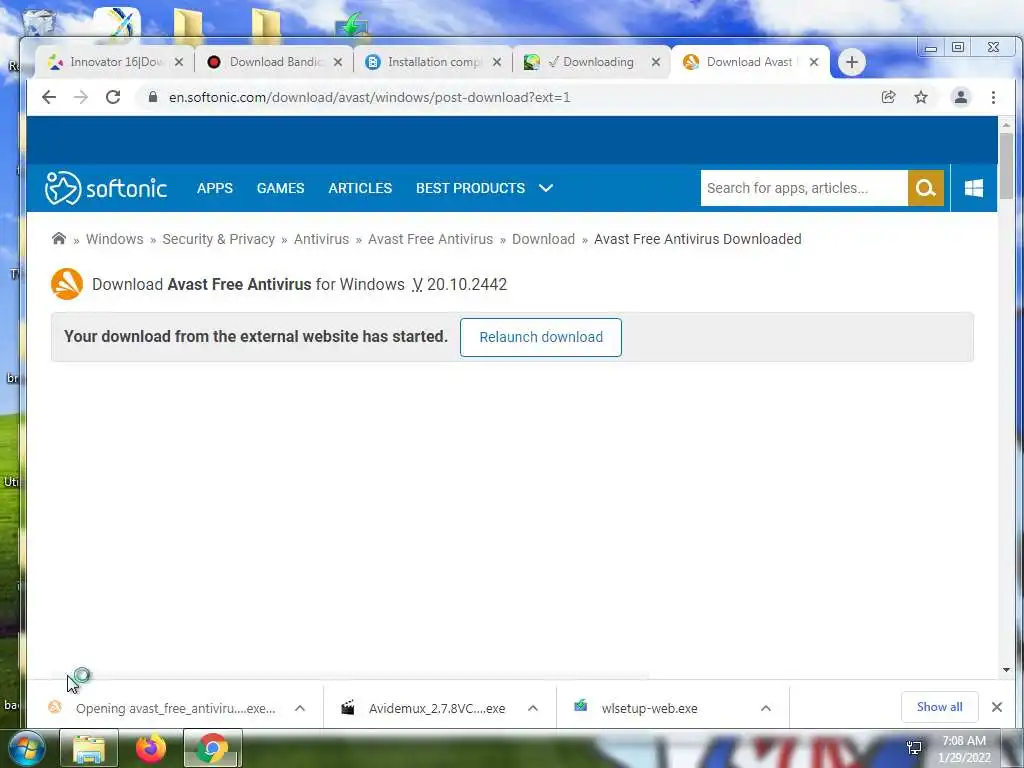Share this page via share icon
1024x768 pixels.
[x=888, y=97]
